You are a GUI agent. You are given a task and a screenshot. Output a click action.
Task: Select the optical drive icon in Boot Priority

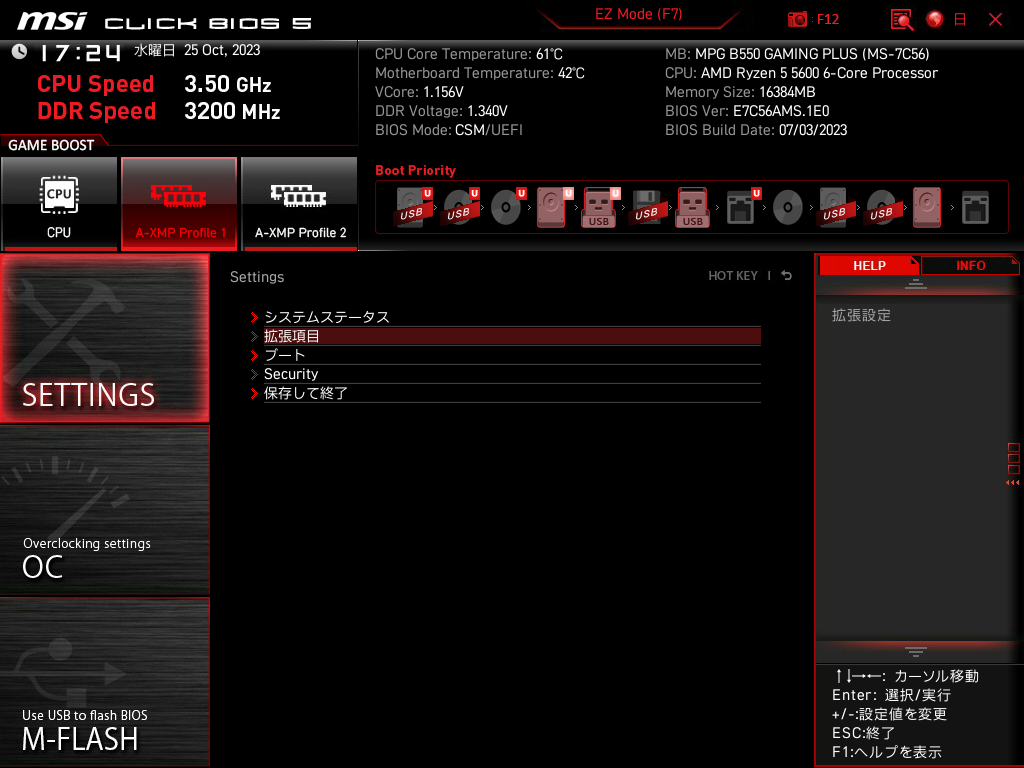[507, 207]
